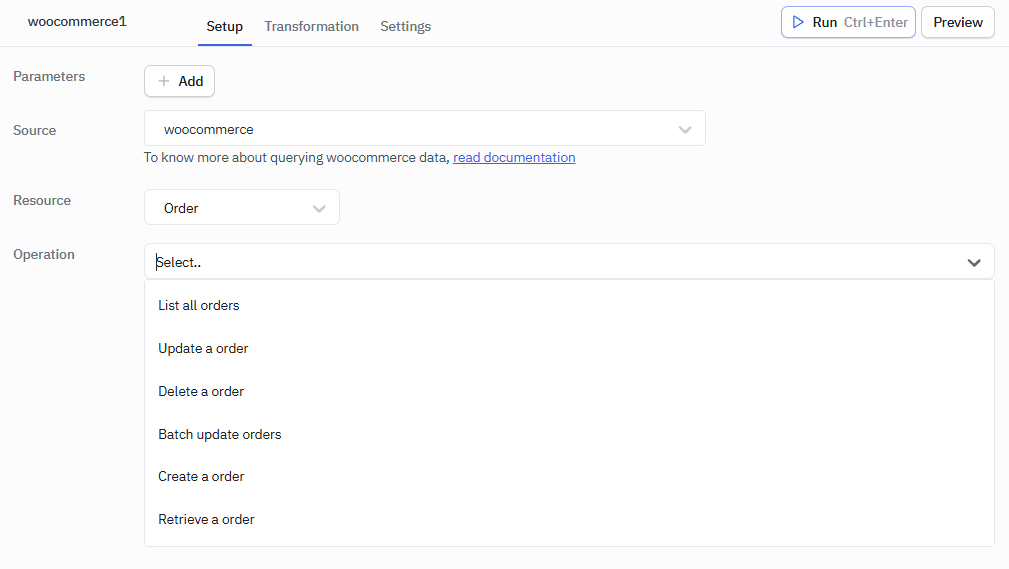Open the Preview button

(957, 22)
